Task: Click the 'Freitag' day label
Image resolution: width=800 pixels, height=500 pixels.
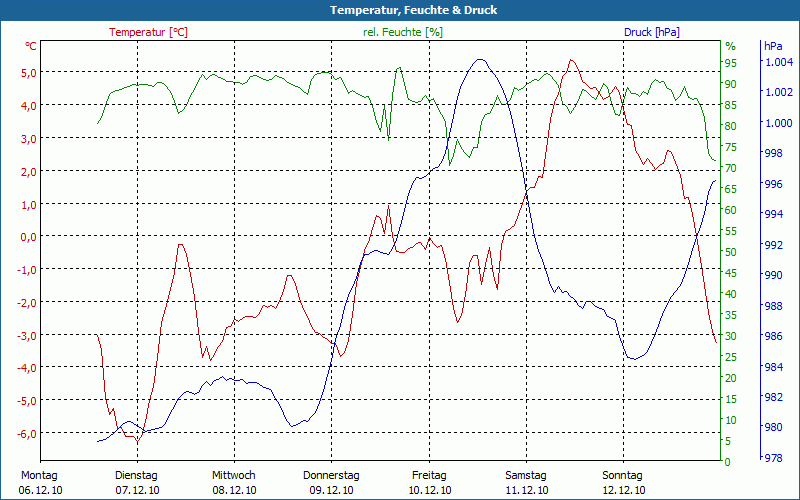Action: [429, 475]
